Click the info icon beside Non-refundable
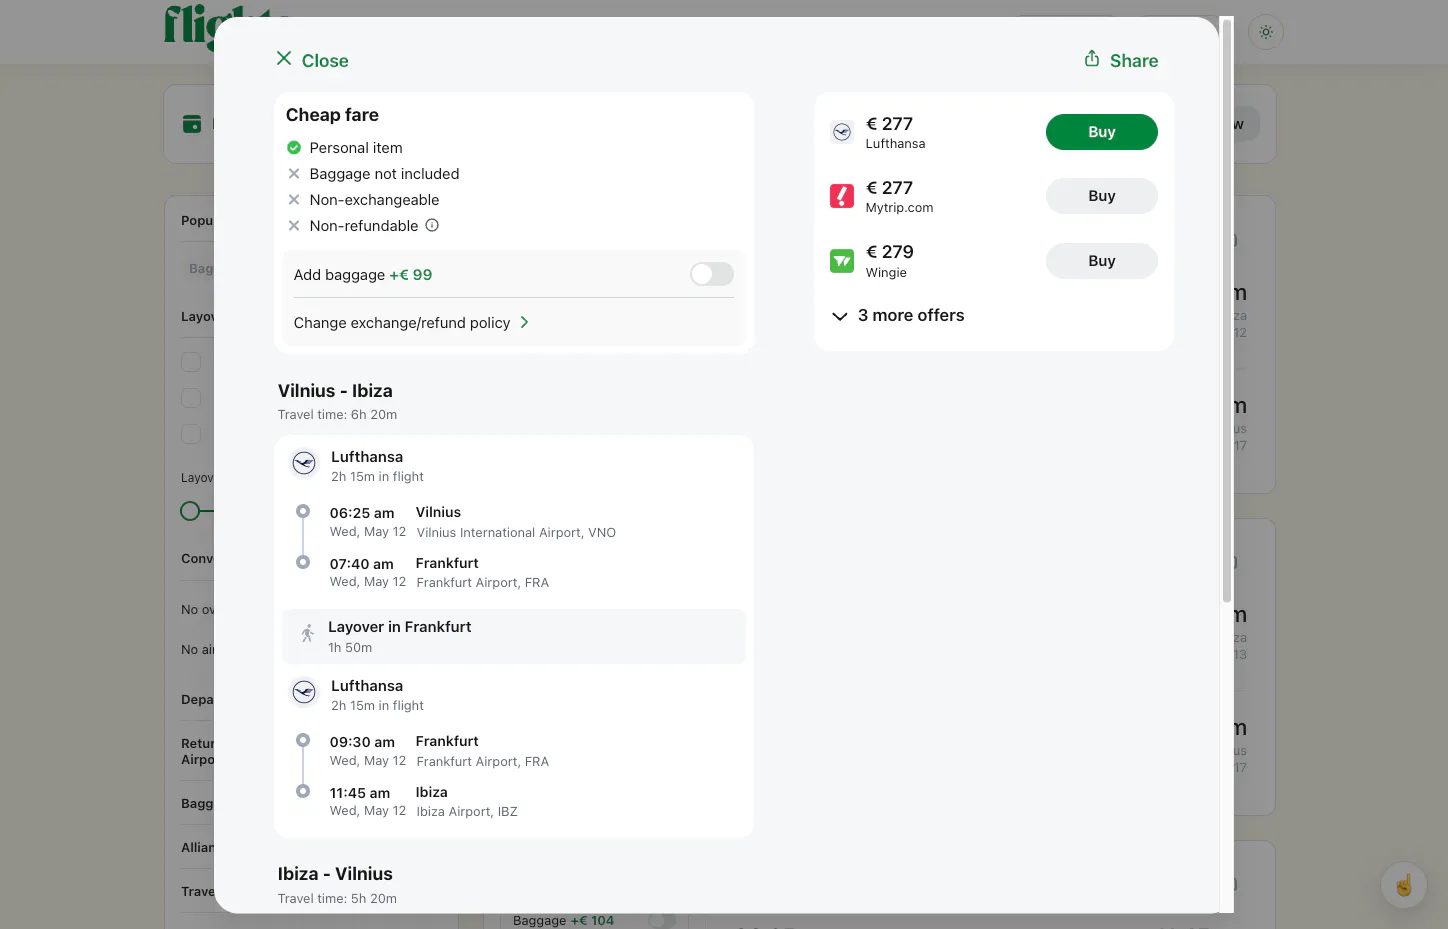Screen dimensions: 1448x929 point(432,225)
